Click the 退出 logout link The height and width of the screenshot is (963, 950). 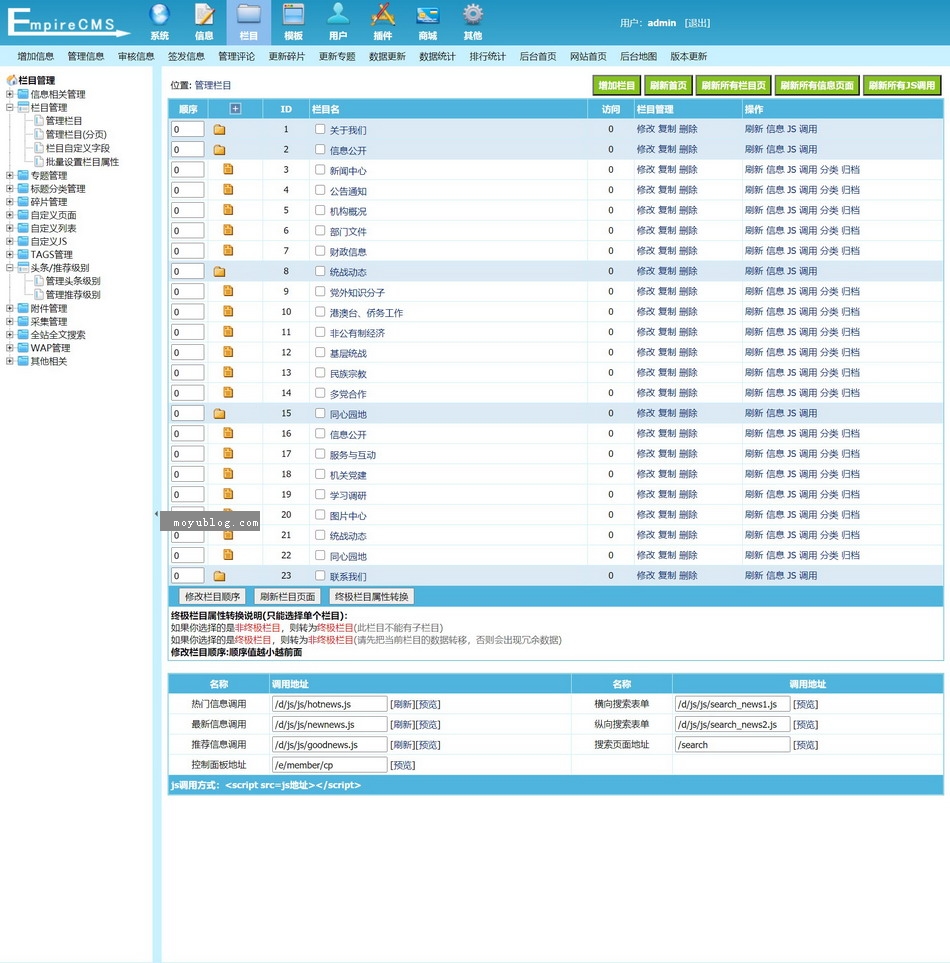[x=697, y=23]
